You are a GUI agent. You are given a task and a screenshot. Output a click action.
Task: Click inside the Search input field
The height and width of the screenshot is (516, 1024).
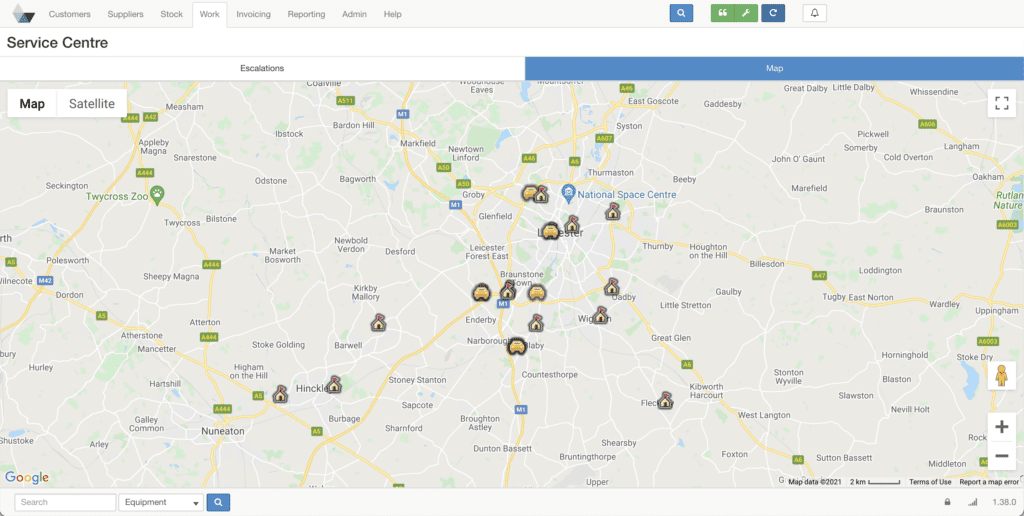tap(65, 502)
